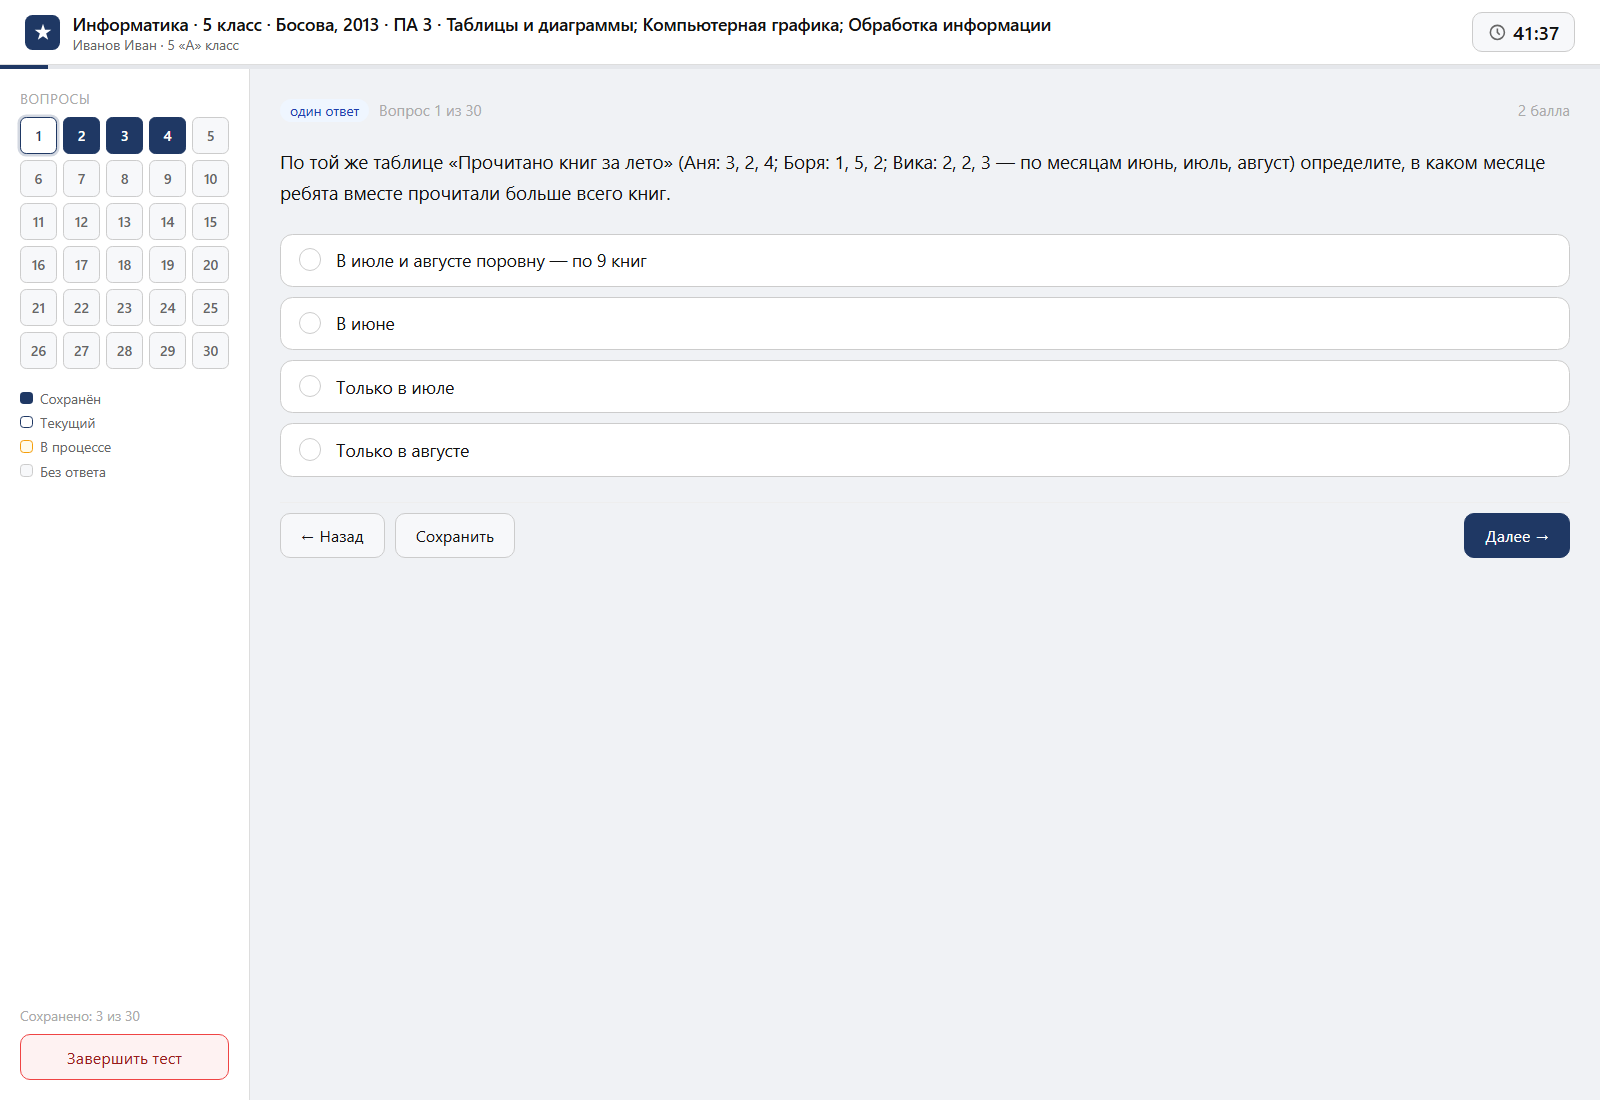Open question 10
The image size is (1600, 1100).
coord(210,179)
